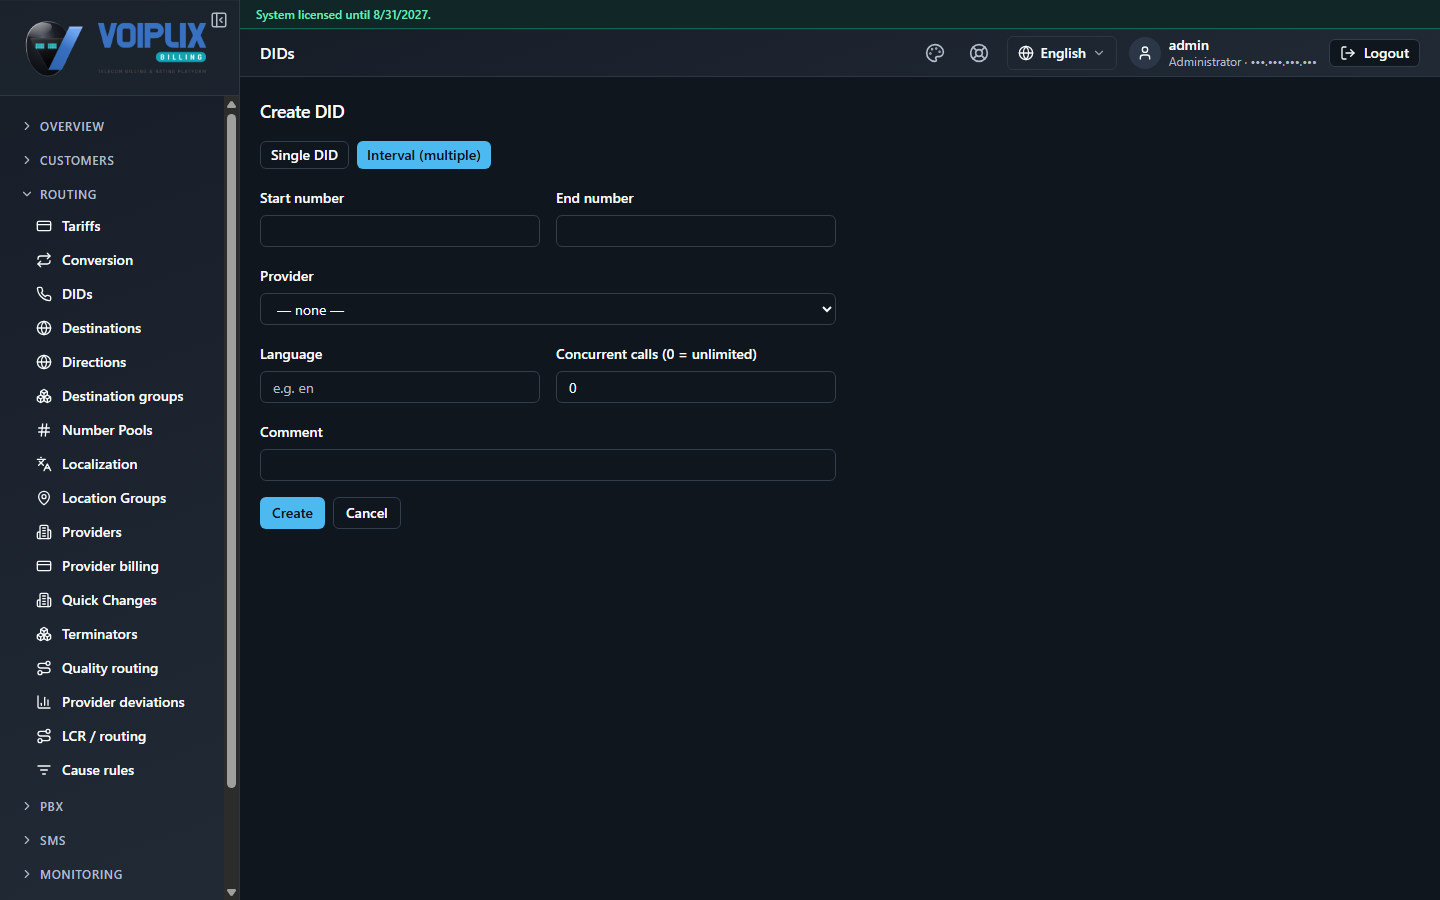
Task: Click the Logout button
Action: [x=1374, y=53]
